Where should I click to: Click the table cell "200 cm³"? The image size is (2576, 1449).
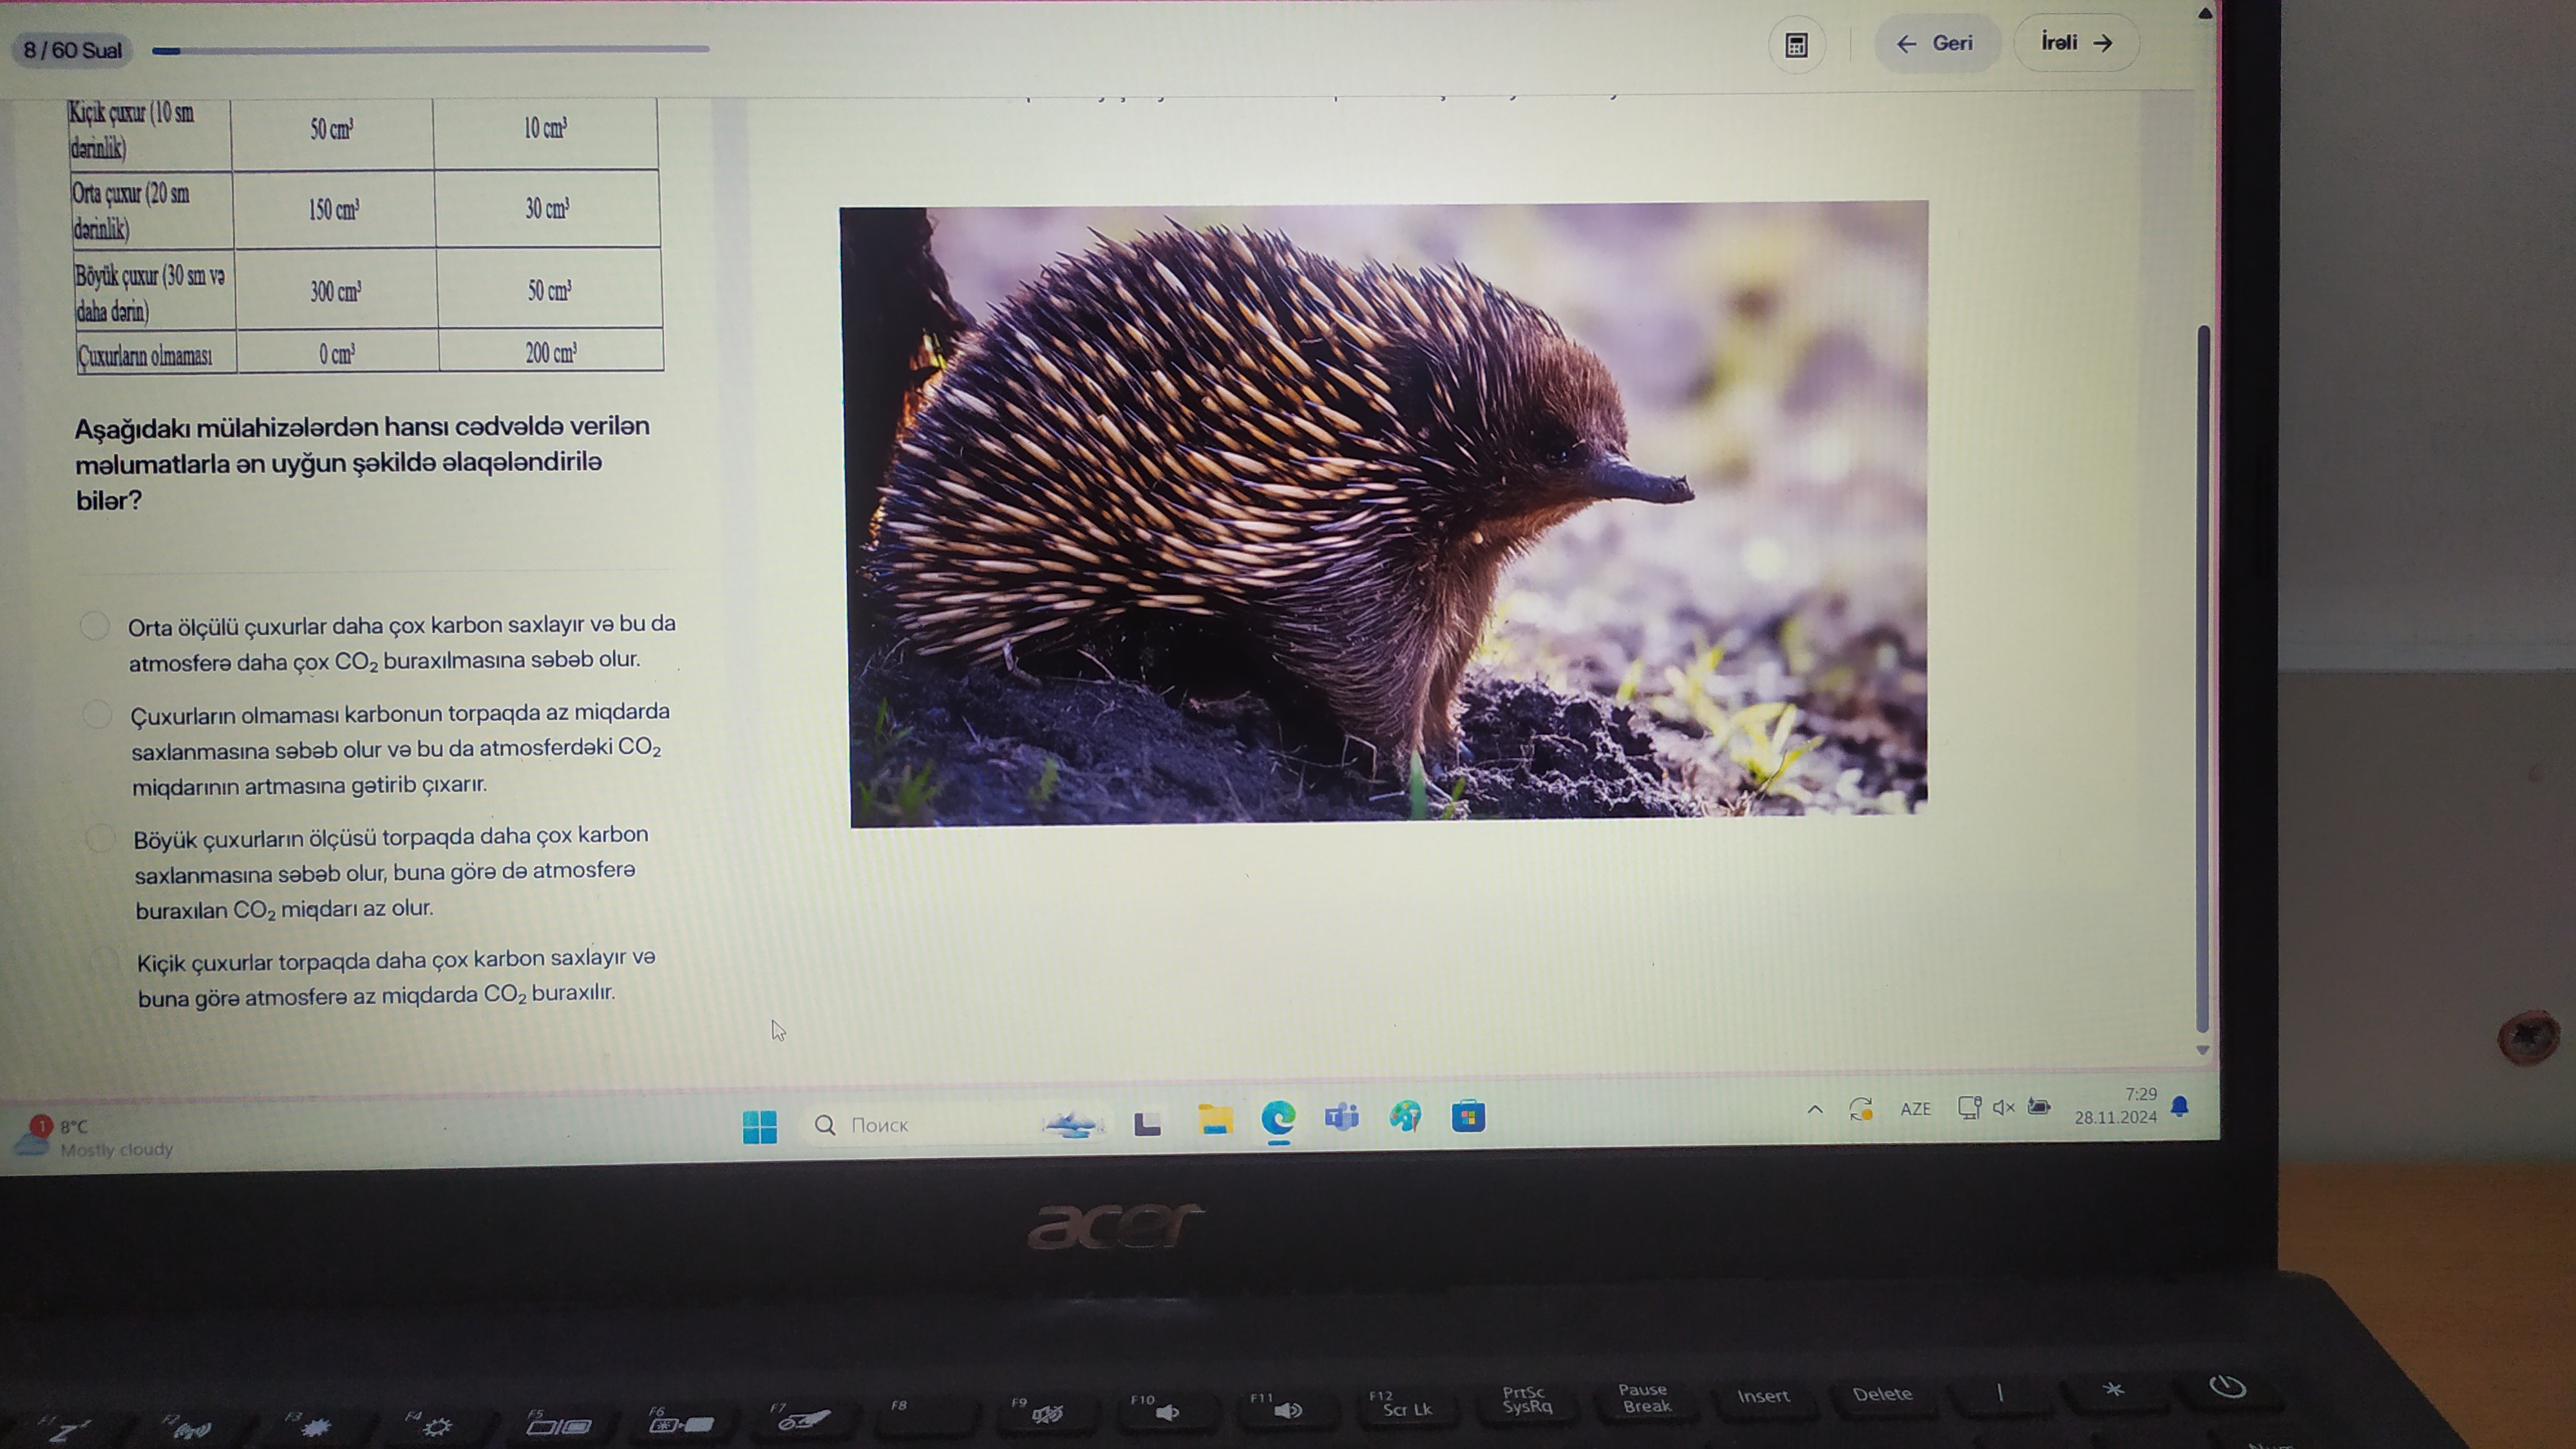(x=551, y=352)
